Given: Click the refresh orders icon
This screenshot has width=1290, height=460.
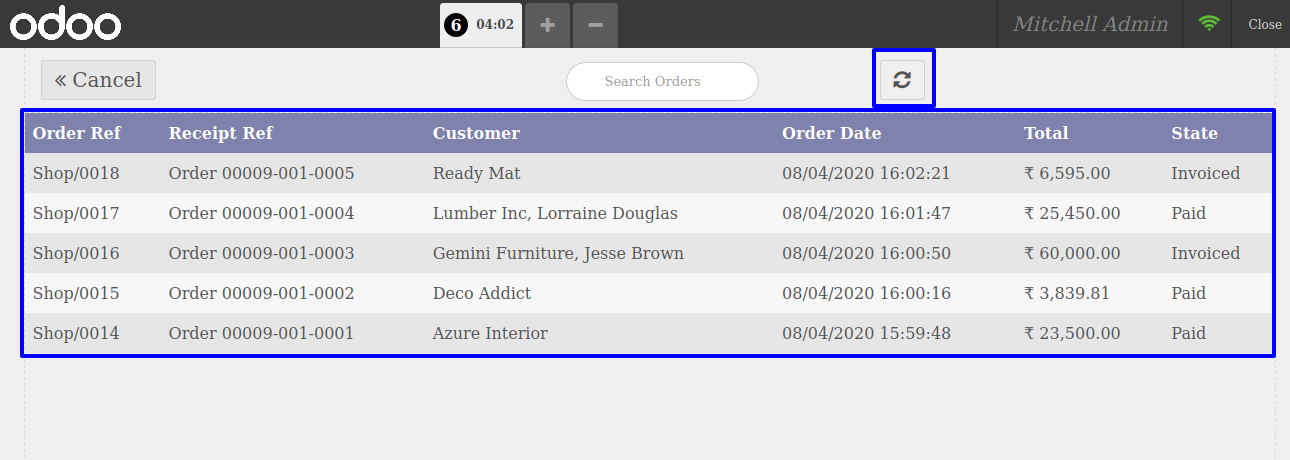Looking at the screenshot, I should (x=902, y=80).
